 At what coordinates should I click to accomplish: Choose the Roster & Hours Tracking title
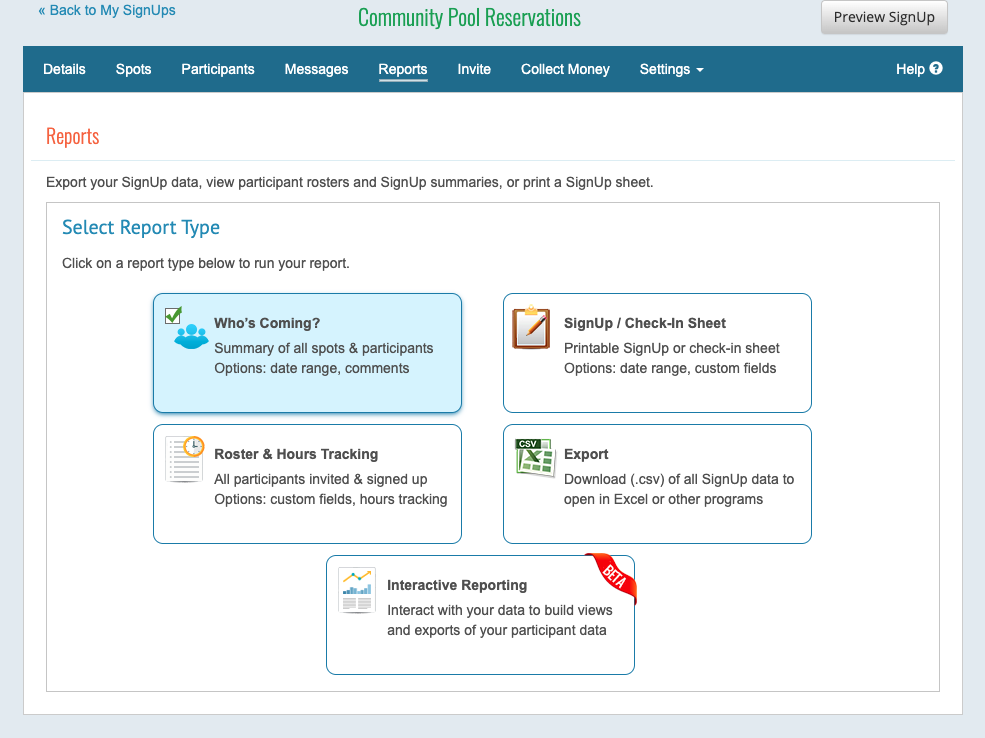point(296,454)
